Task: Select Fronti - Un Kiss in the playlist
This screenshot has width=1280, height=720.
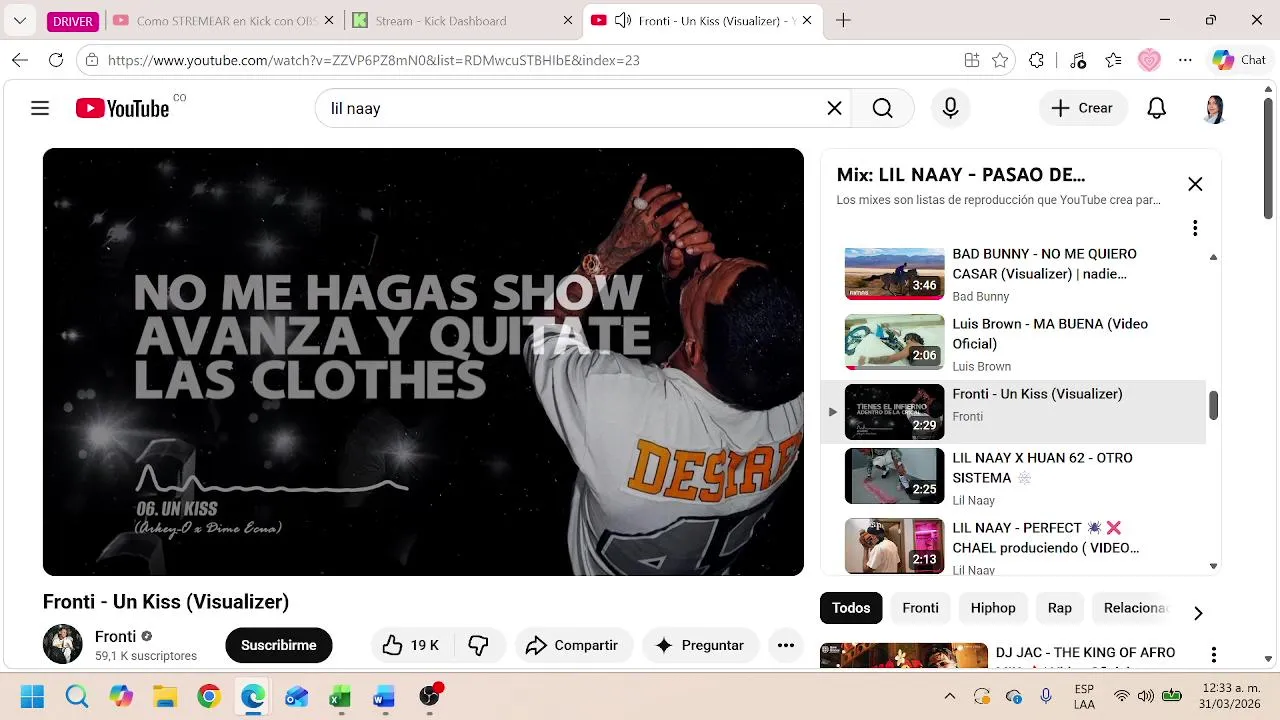Action: (1013, 412)
